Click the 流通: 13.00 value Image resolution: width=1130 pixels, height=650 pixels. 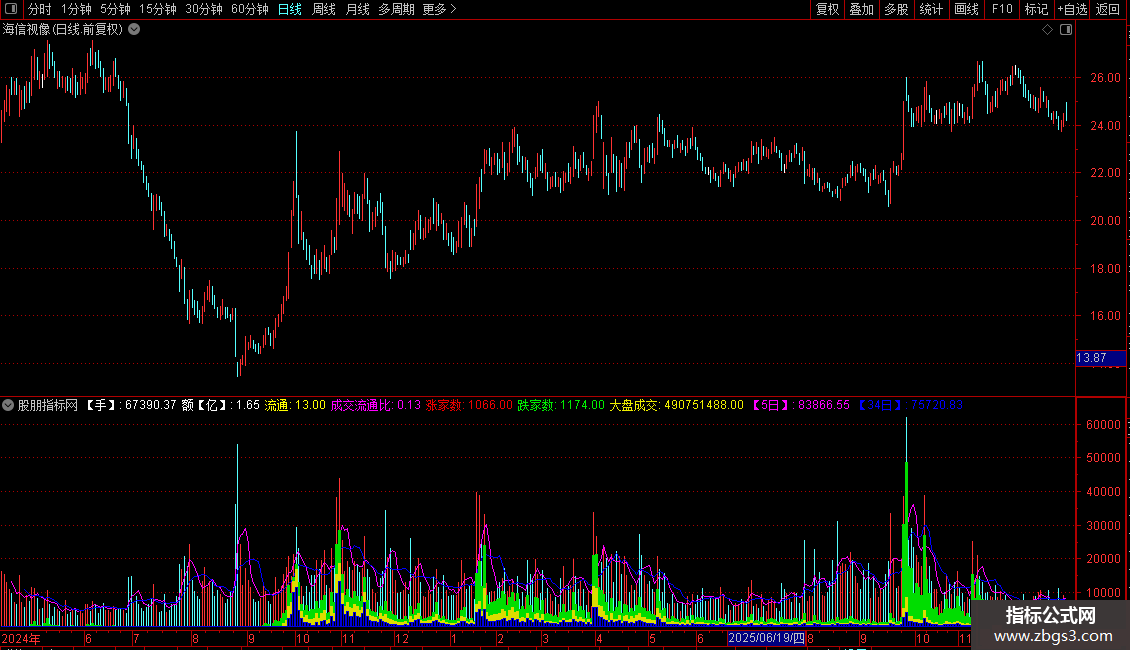point(295,406)
